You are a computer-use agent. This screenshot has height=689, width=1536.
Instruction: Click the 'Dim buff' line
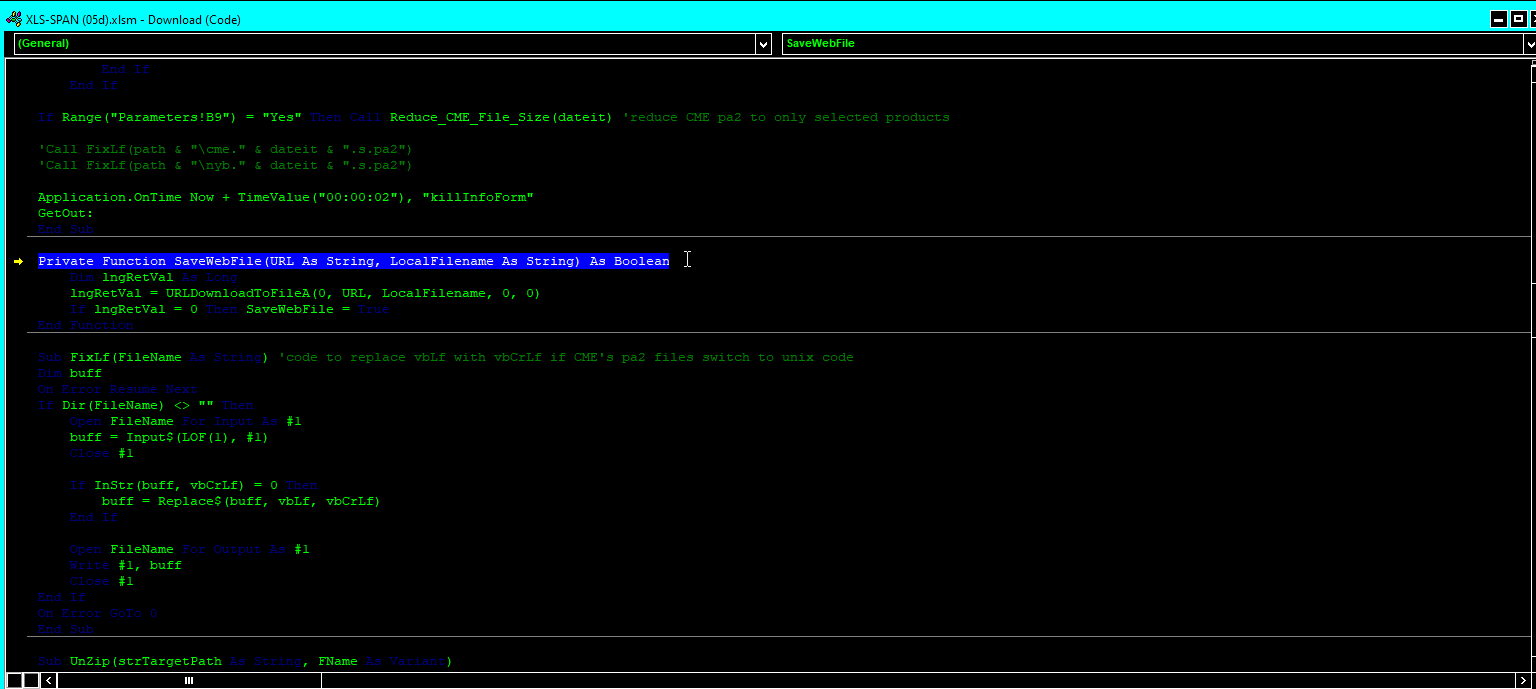point(70,373)
